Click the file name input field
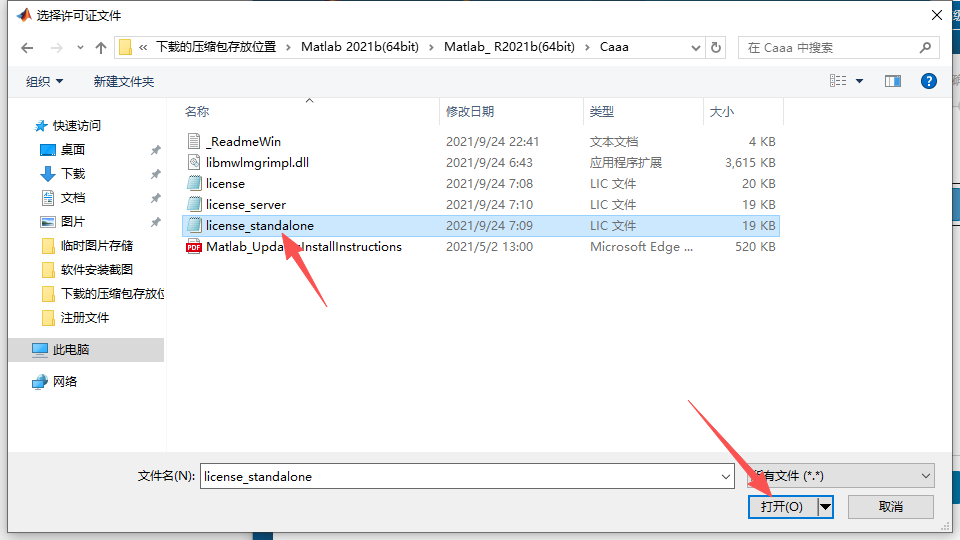This screenshot has height=540, width=960. click(467, 476)
